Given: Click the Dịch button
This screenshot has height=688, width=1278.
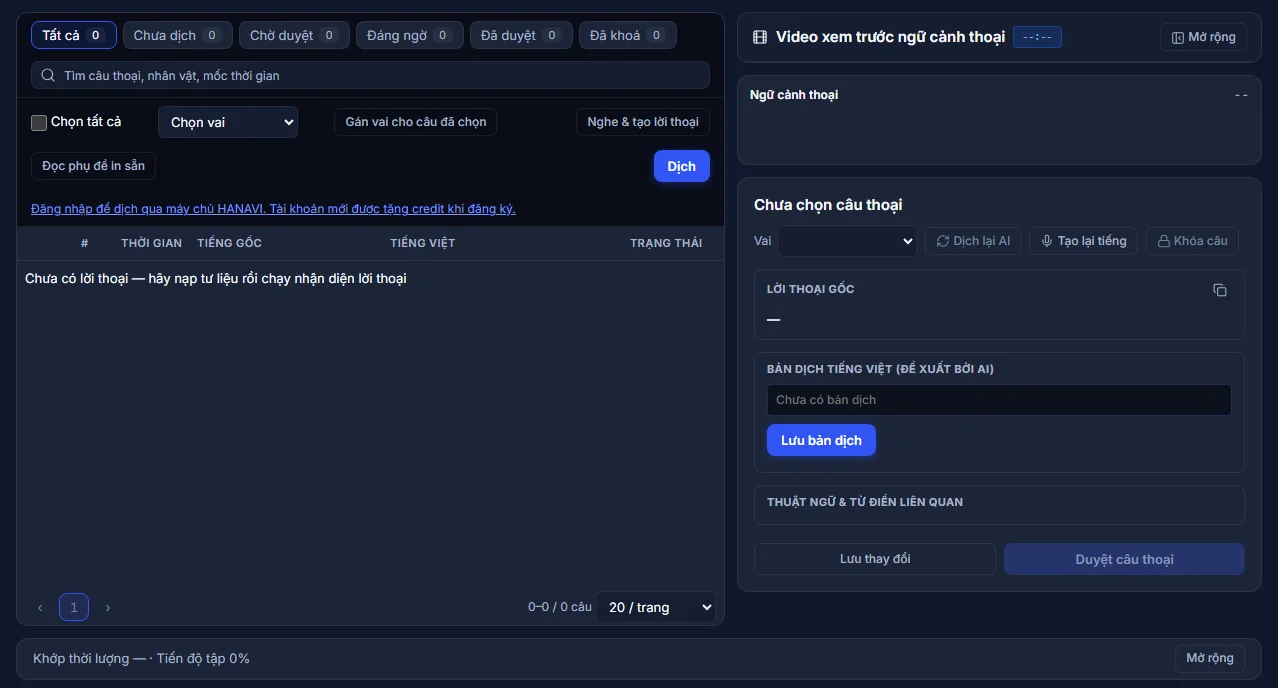Looking at the screenshot, I should tap(682, 166).
